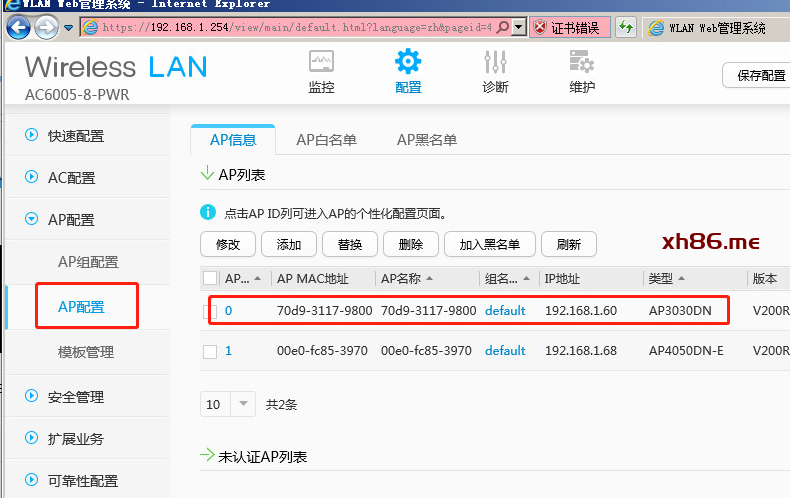
Task: Open the 监控 monitoring icon
Action: point(321,62)
